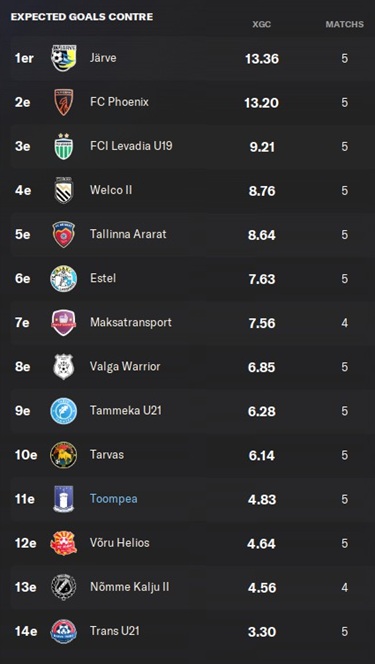
Task: Click the Järve club crest
Action: pyautogui.click(x=63, y=58)
